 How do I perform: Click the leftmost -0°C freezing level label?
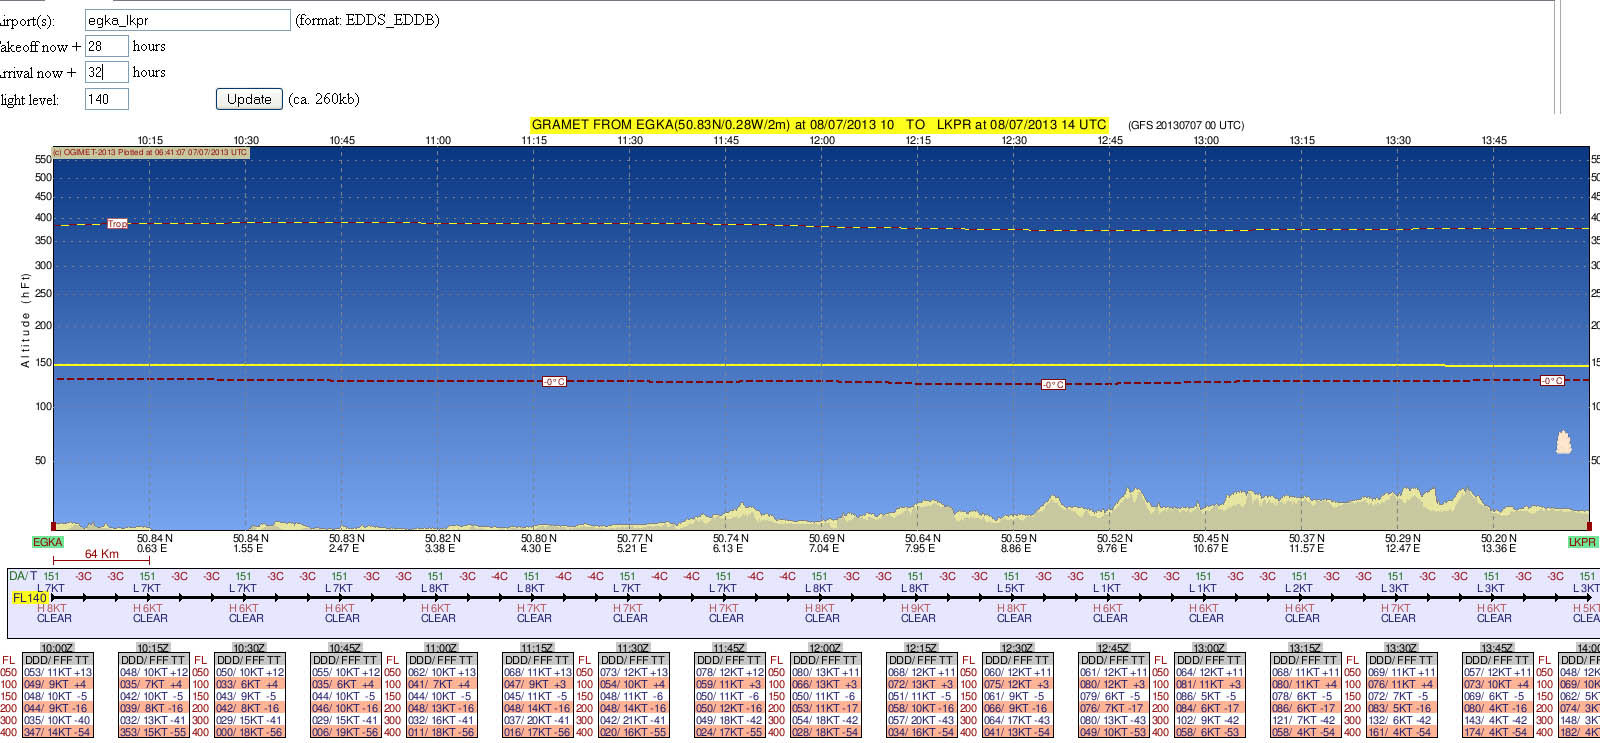point(554,382)
